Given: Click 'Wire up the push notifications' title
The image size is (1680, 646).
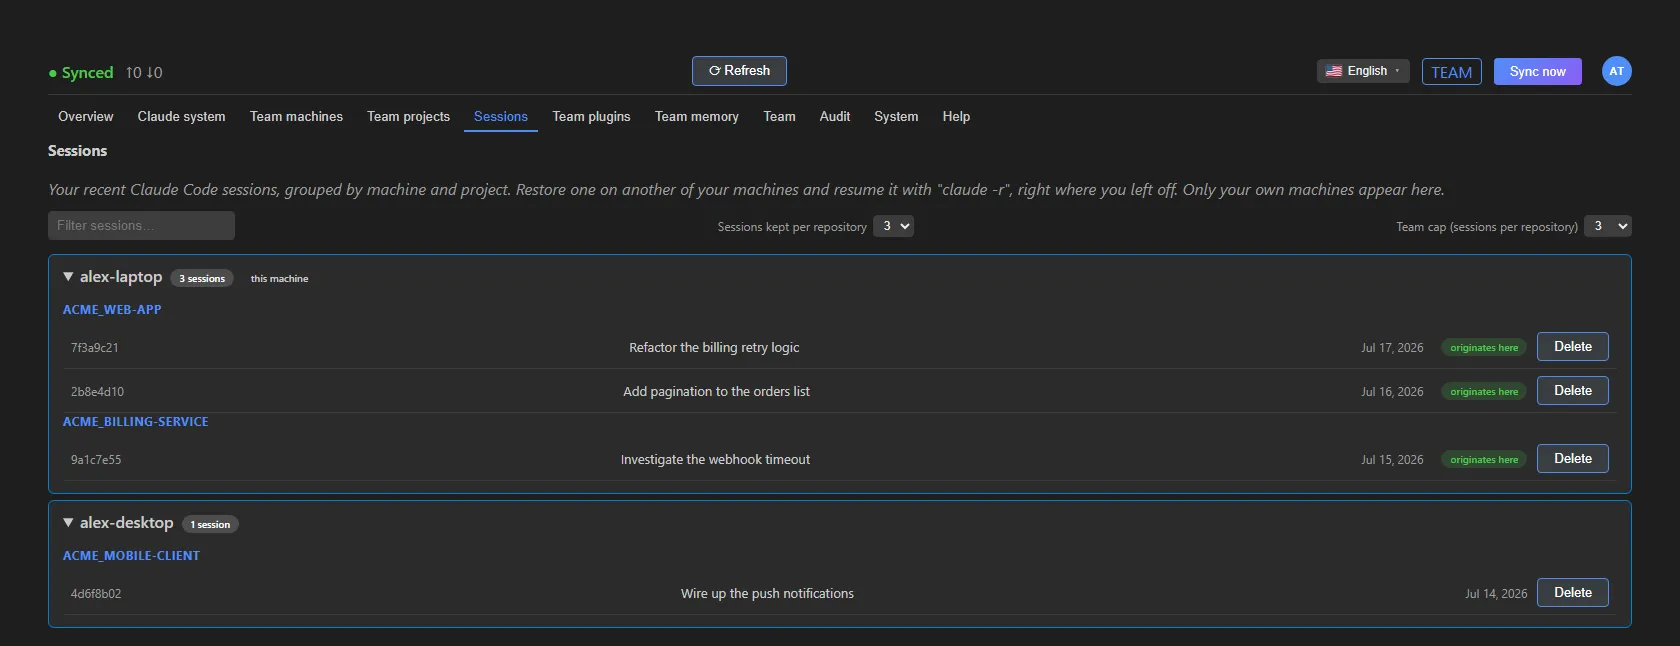Looking at the screenshot, I should pos(767,594).
